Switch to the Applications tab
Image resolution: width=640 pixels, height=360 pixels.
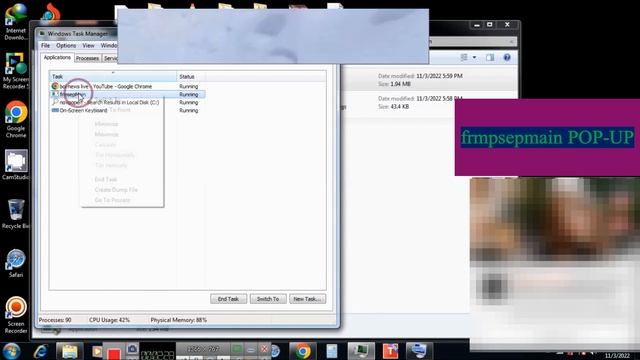(x=57, y=58)
